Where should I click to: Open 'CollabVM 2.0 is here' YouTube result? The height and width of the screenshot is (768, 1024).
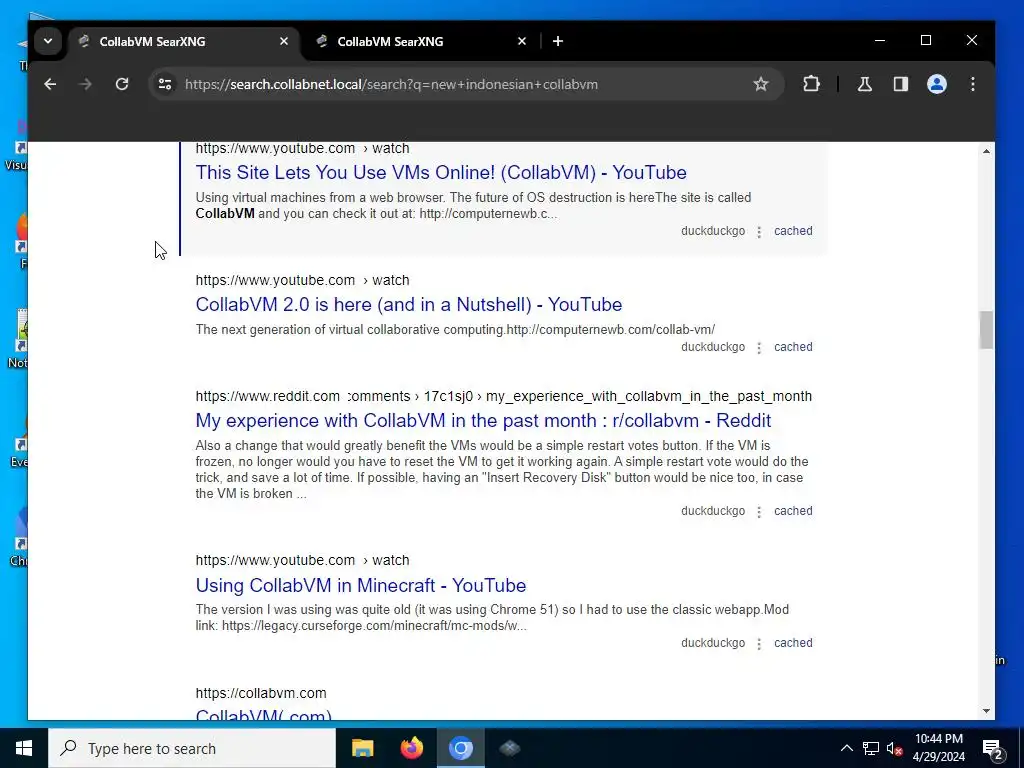click(409, 304)
